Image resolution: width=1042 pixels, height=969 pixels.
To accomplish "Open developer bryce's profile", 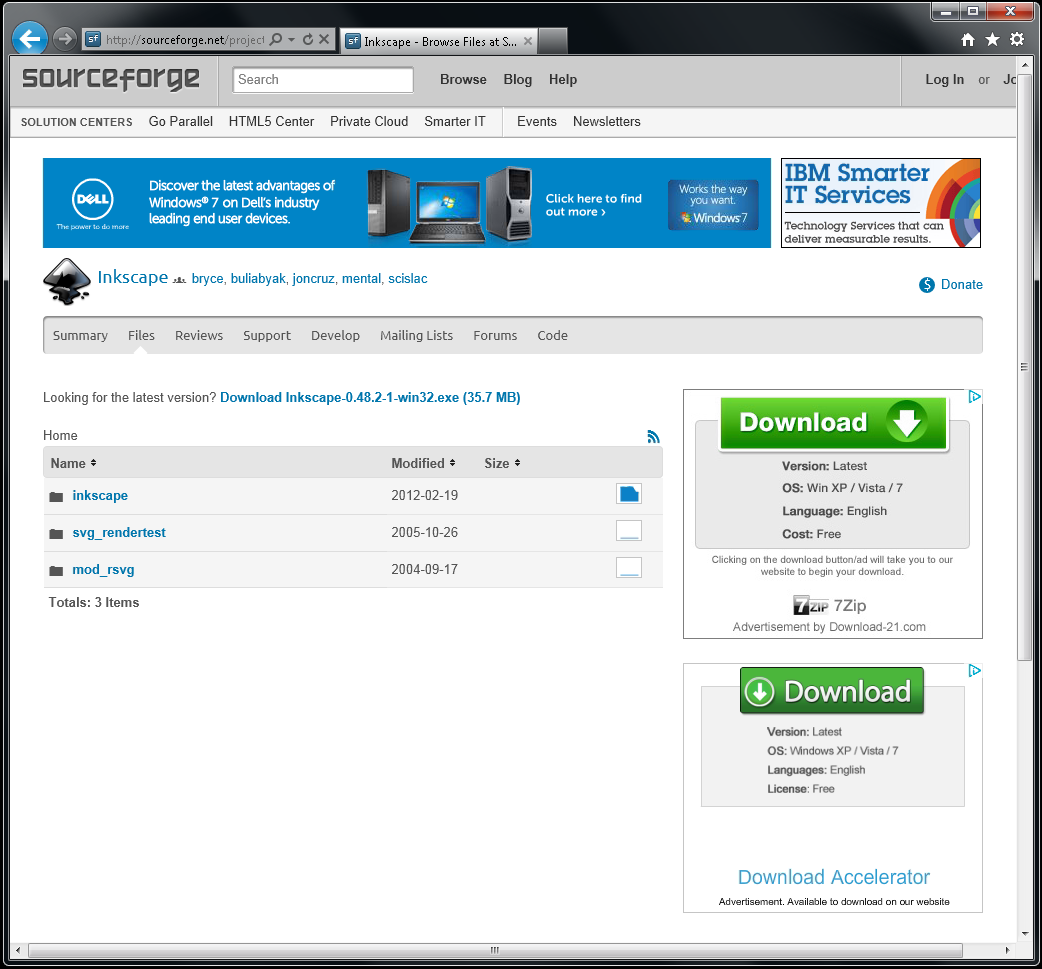I will [207, 278].
